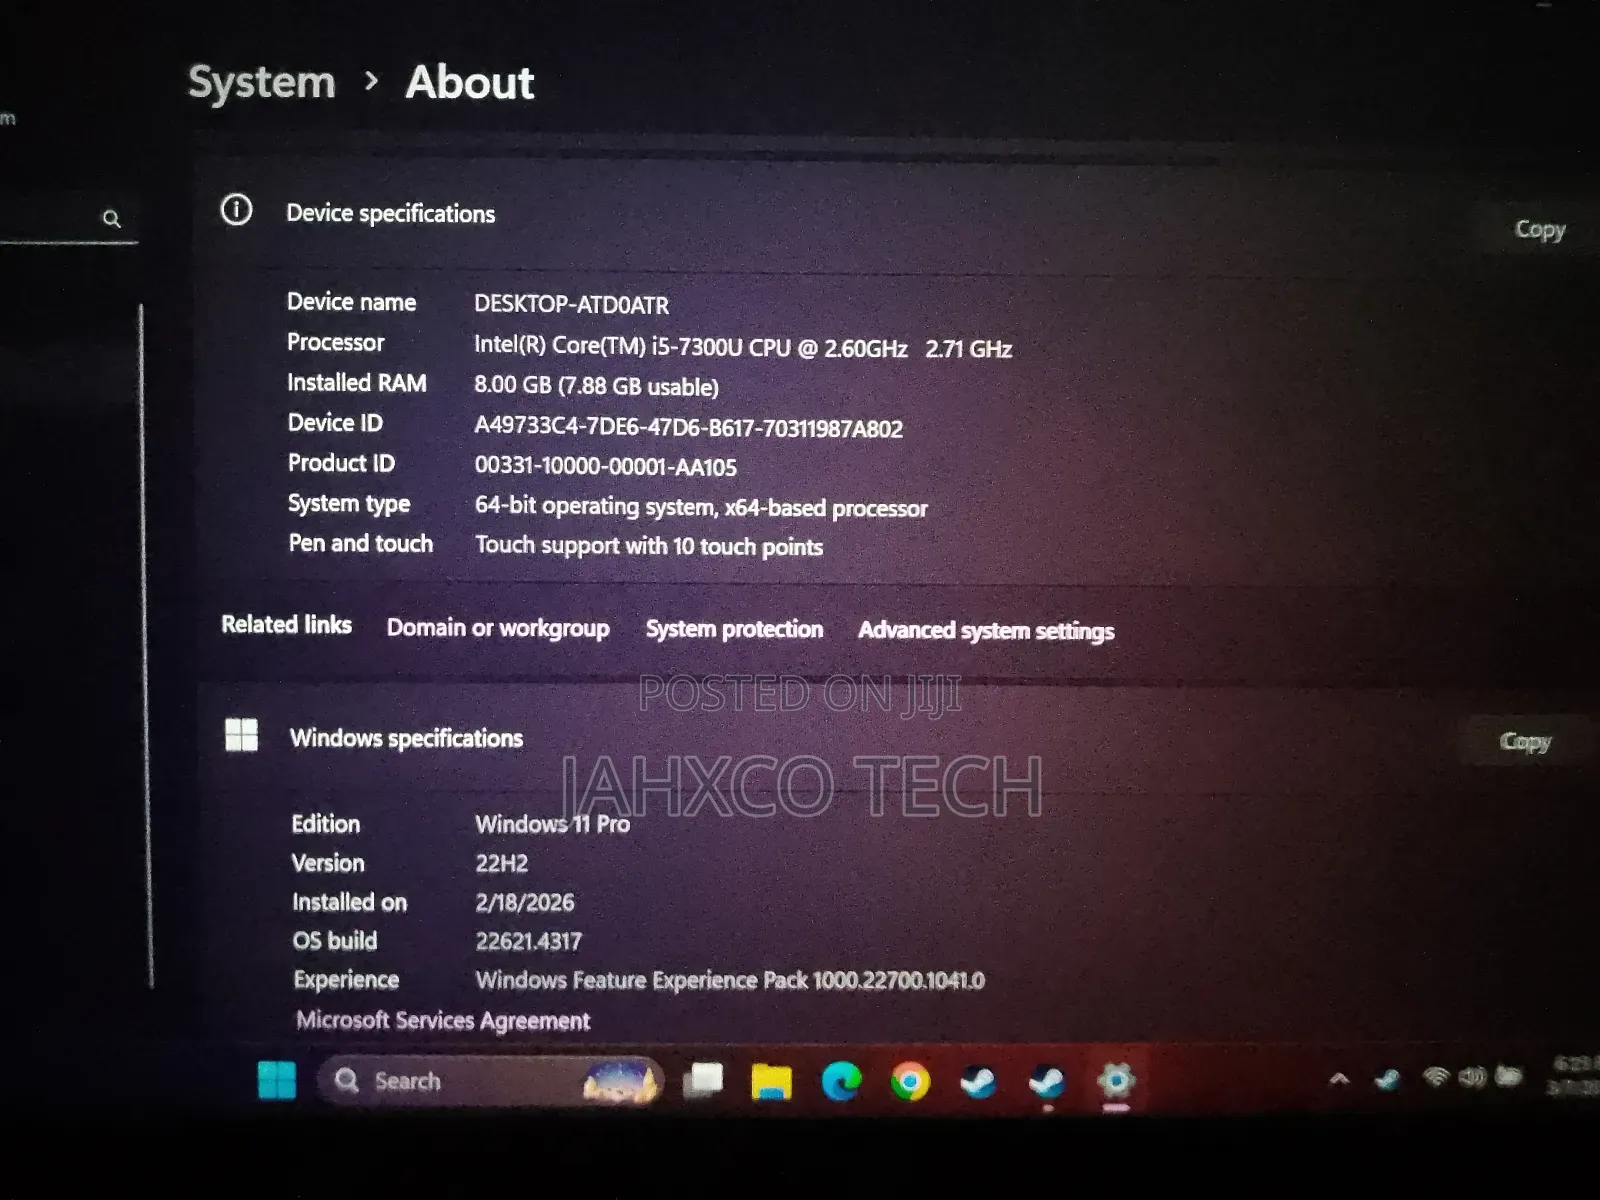Click the Windows logo beside Windows specifications
Image resolution: width=1600 pixels, height=1200 pixels.
[x=241, y=735]
